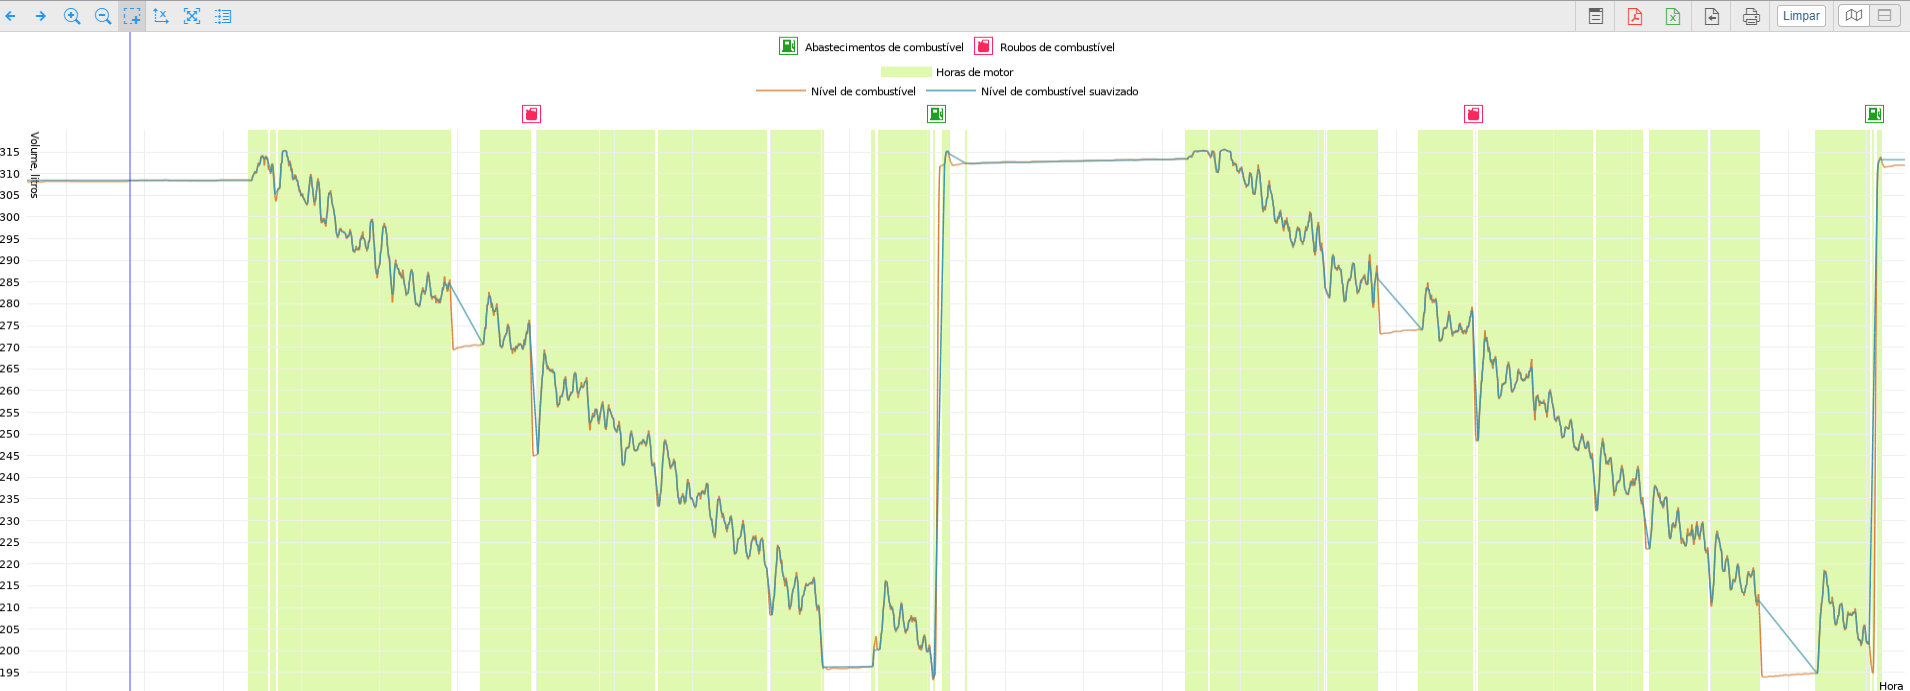Click Nível de combustível suavizado legend label
This screenshot has height=691, width=1910.
point(1059,91)
